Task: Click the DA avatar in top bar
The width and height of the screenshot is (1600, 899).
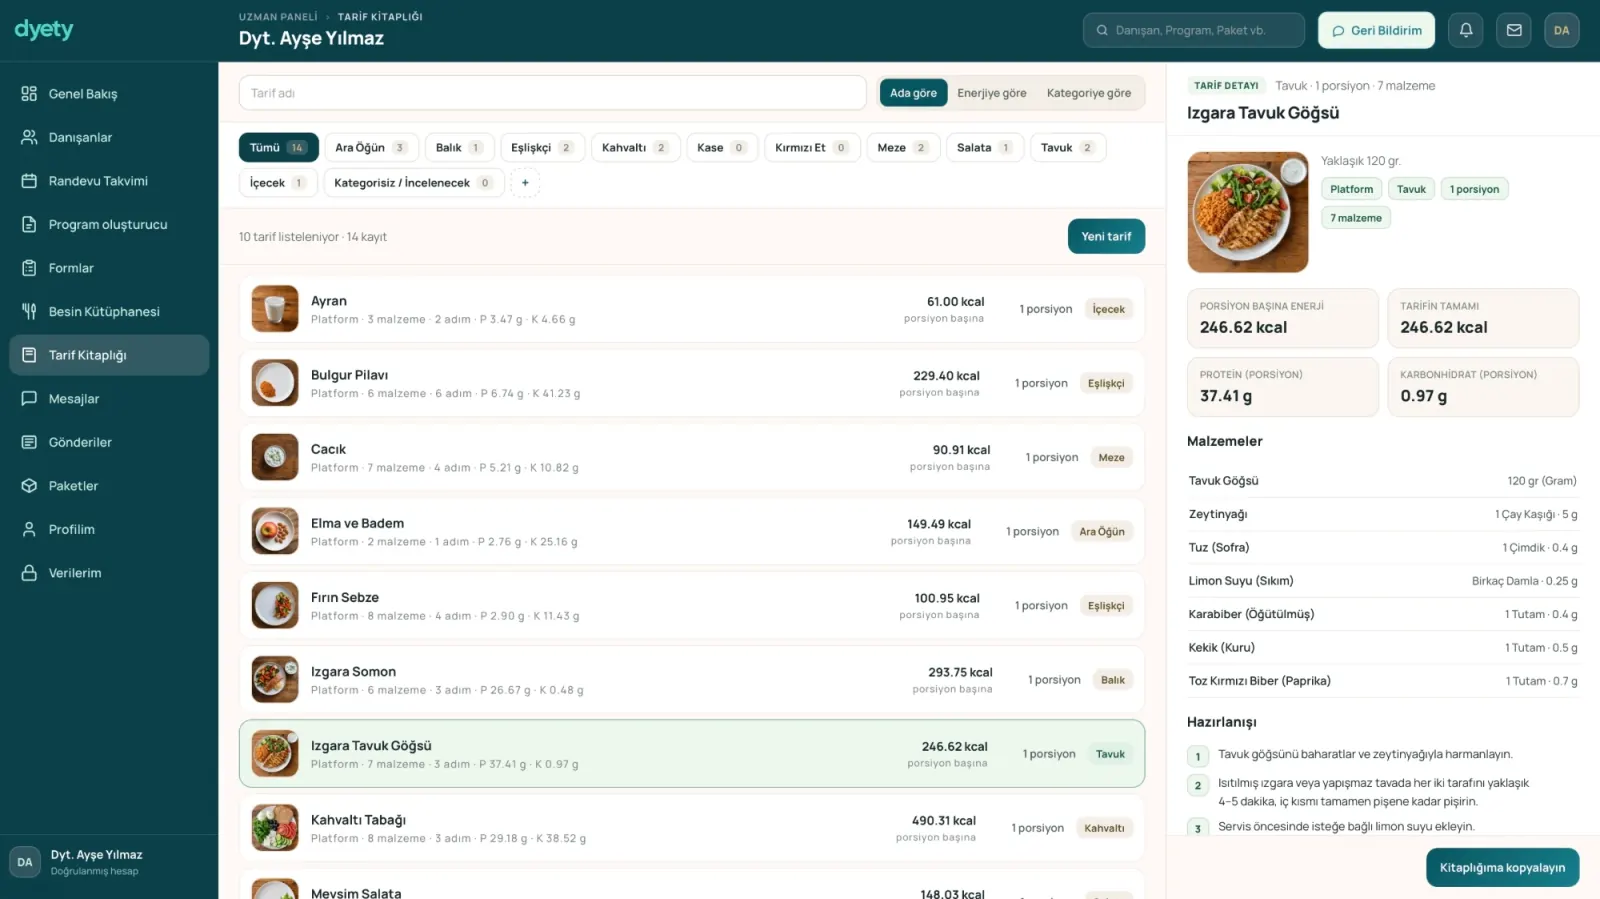Action: pyautogui.click(x=1562, y=30)
